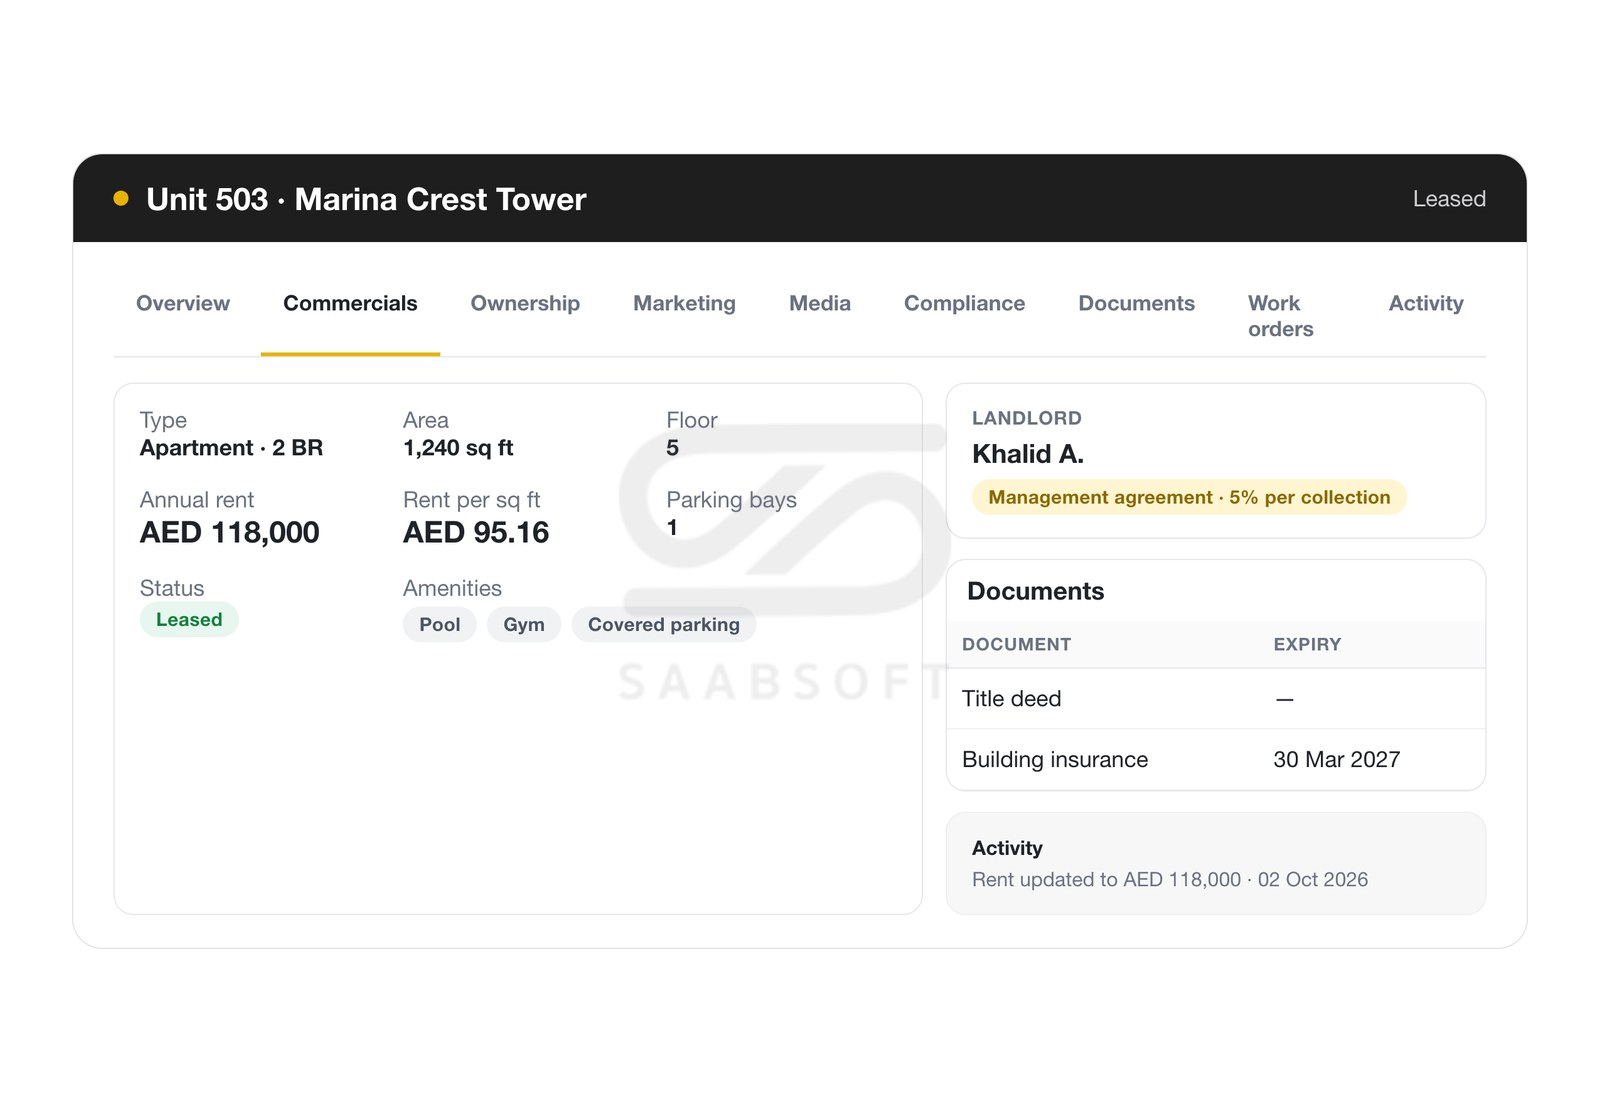1600x1103 pixels.
Task: Open the Title deed document row
Action: pyautogui.click(x=1216, y=699)
